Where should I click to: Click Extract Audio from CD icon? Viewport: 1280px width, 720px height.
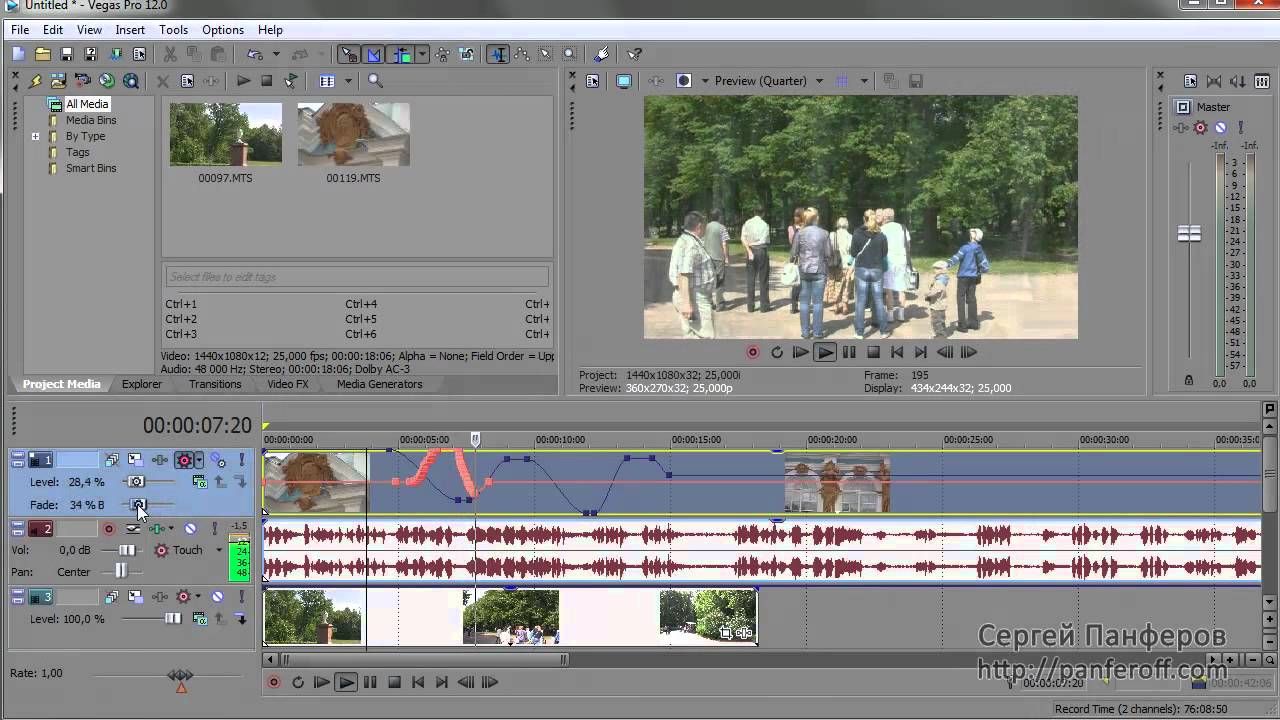107,81
